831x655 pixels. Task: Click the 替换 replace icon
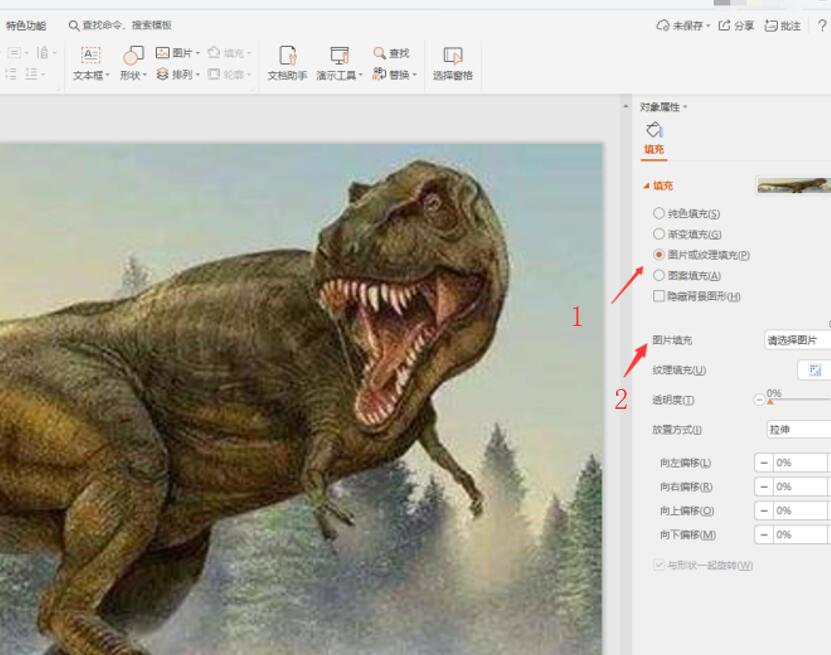pos(379,74)
